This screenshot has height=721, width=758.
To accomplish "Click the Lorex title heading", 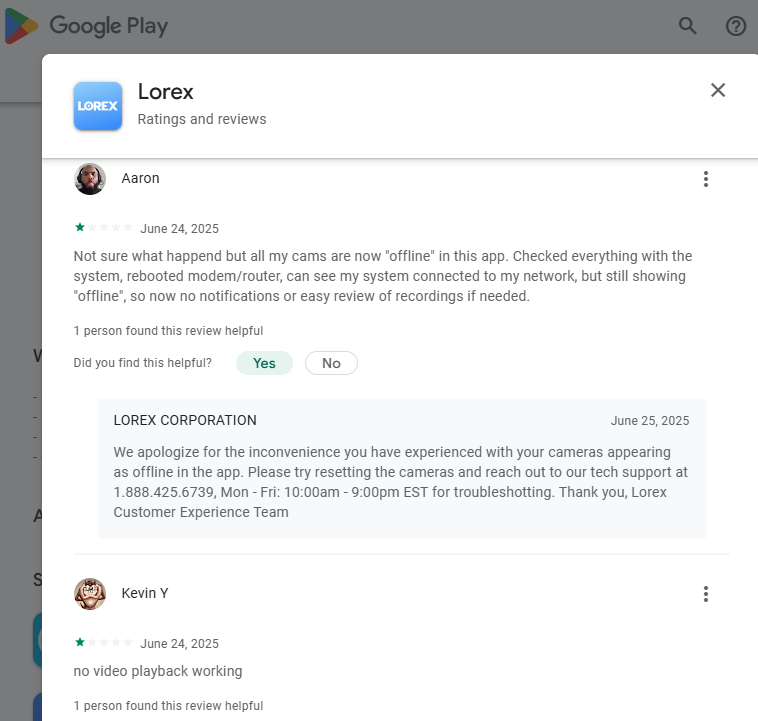I will pos(165,92).
